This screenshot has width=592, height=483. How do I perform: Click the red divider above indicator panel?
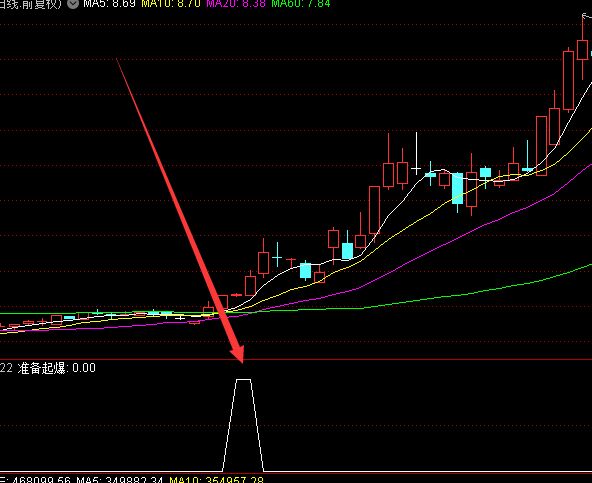tap(296, 359)
